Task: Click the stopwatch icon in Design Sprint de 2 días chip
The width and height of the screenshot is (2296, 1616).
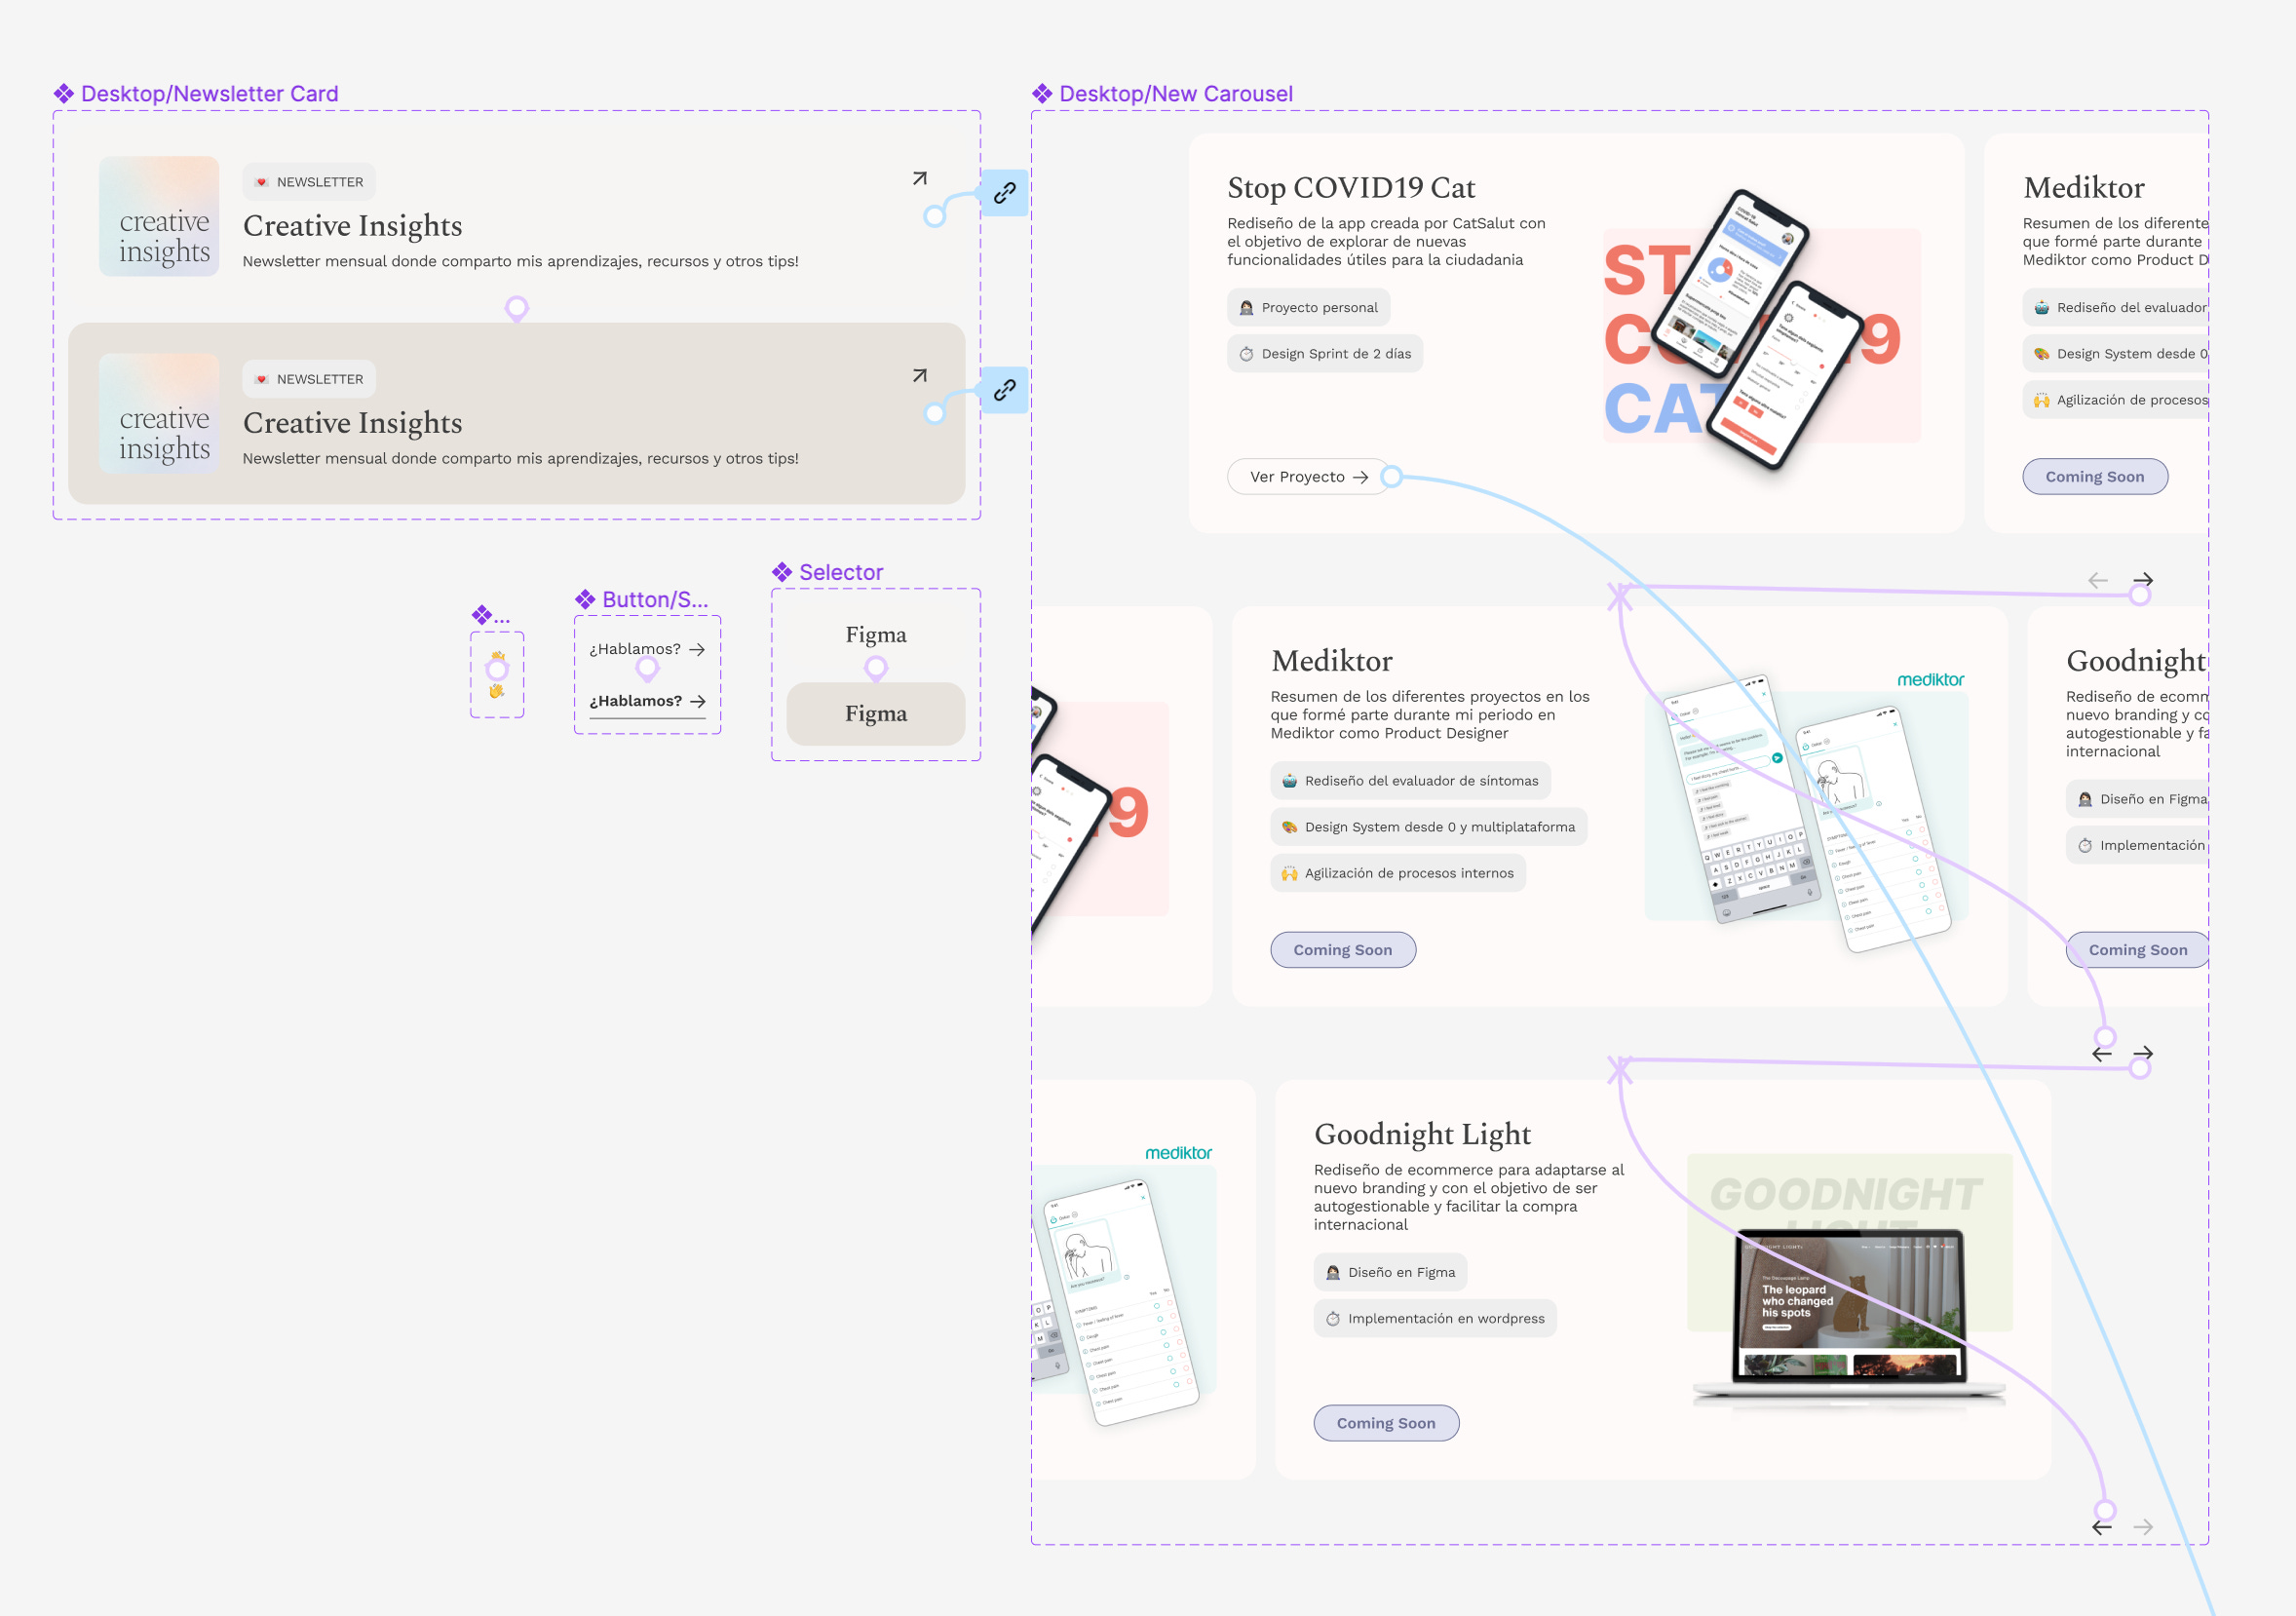Action: 1245,353
